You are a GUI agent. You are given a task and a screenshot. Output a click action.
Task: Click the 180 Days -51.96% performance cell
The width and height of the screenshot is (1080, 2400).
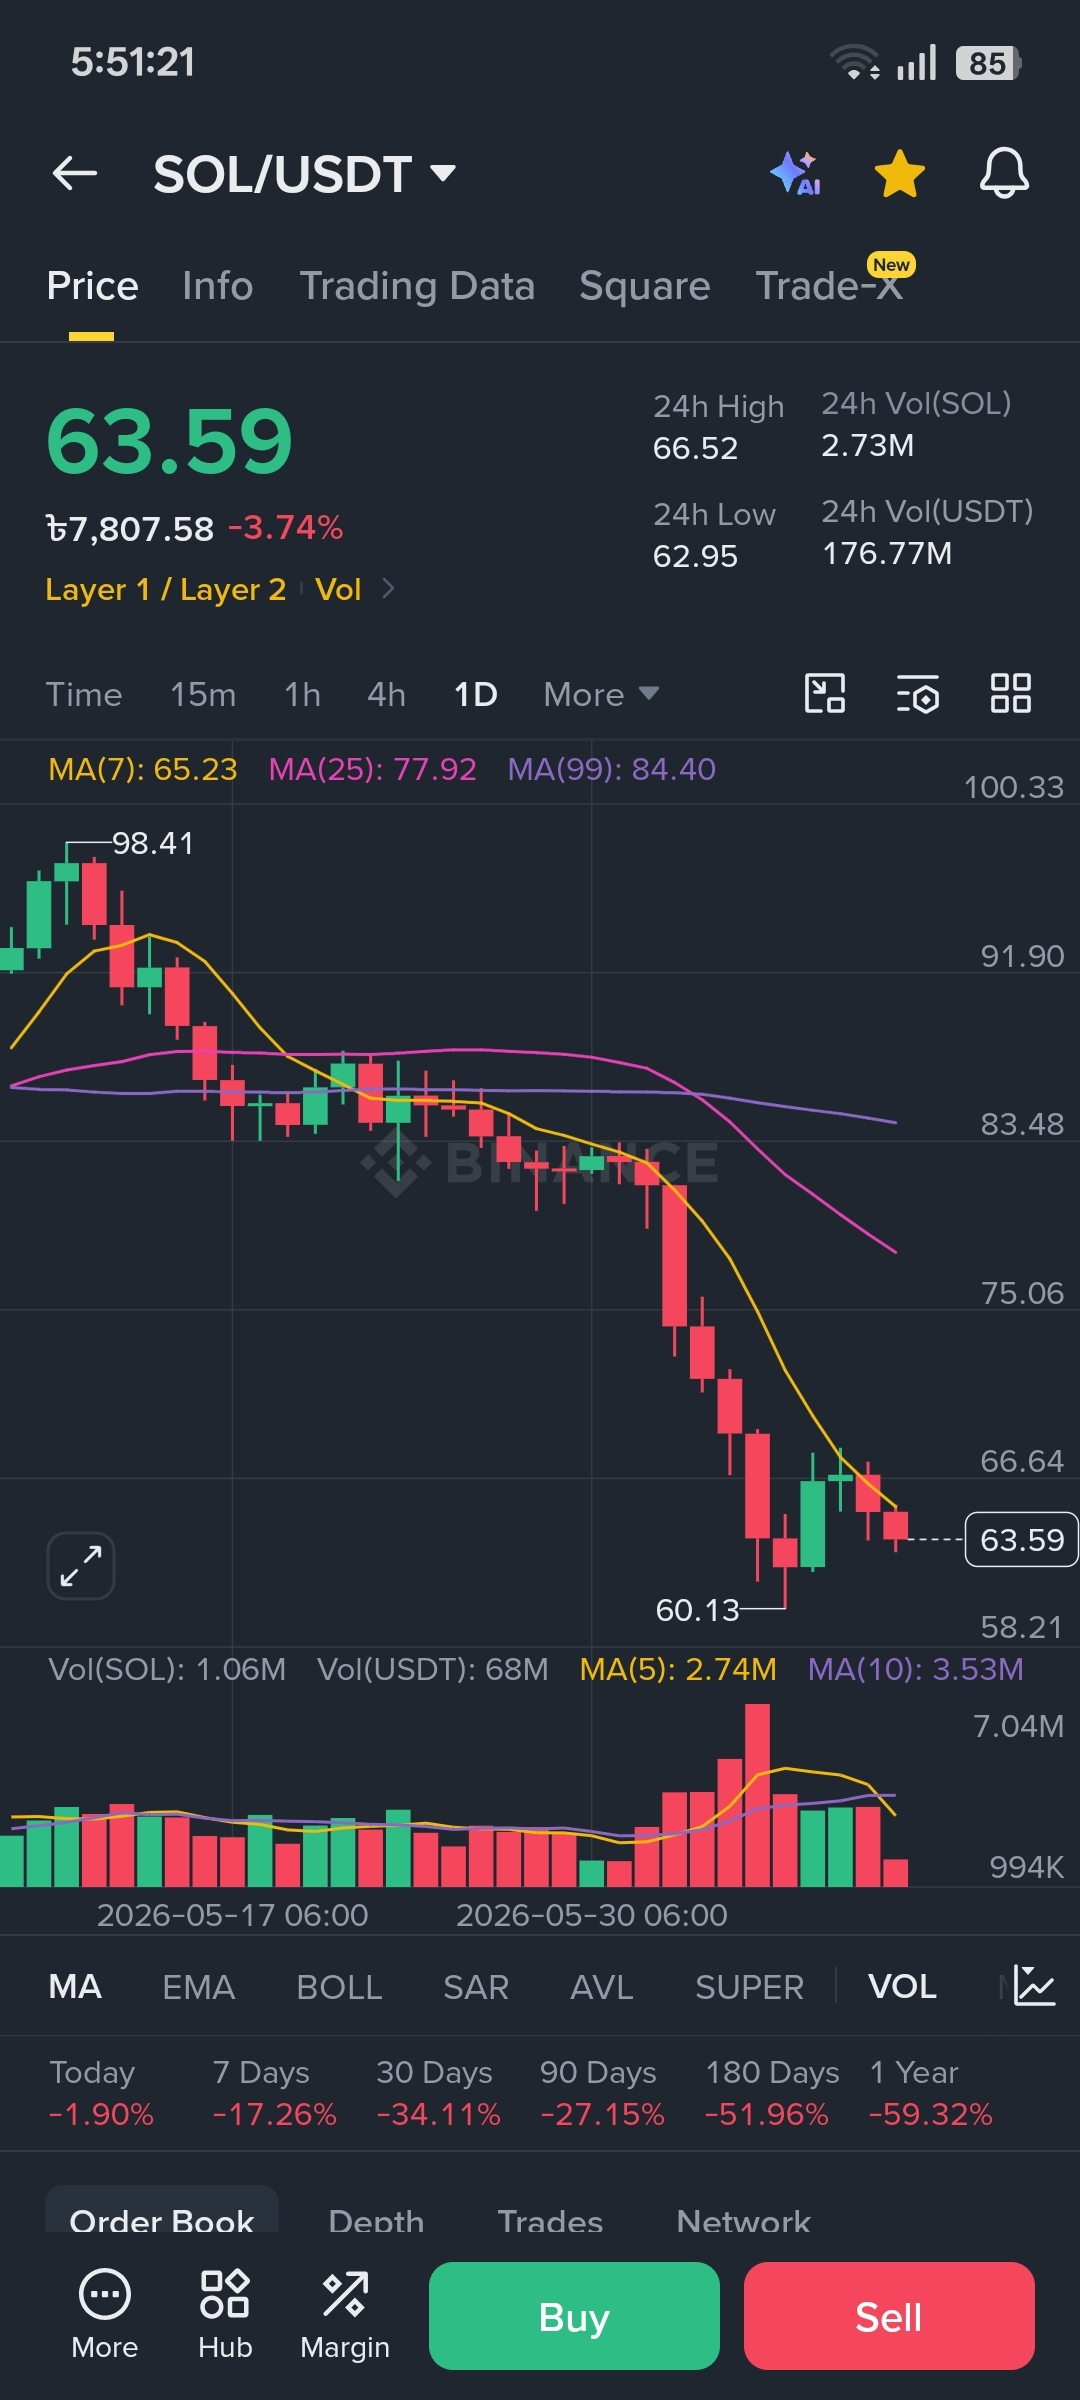771,2093
